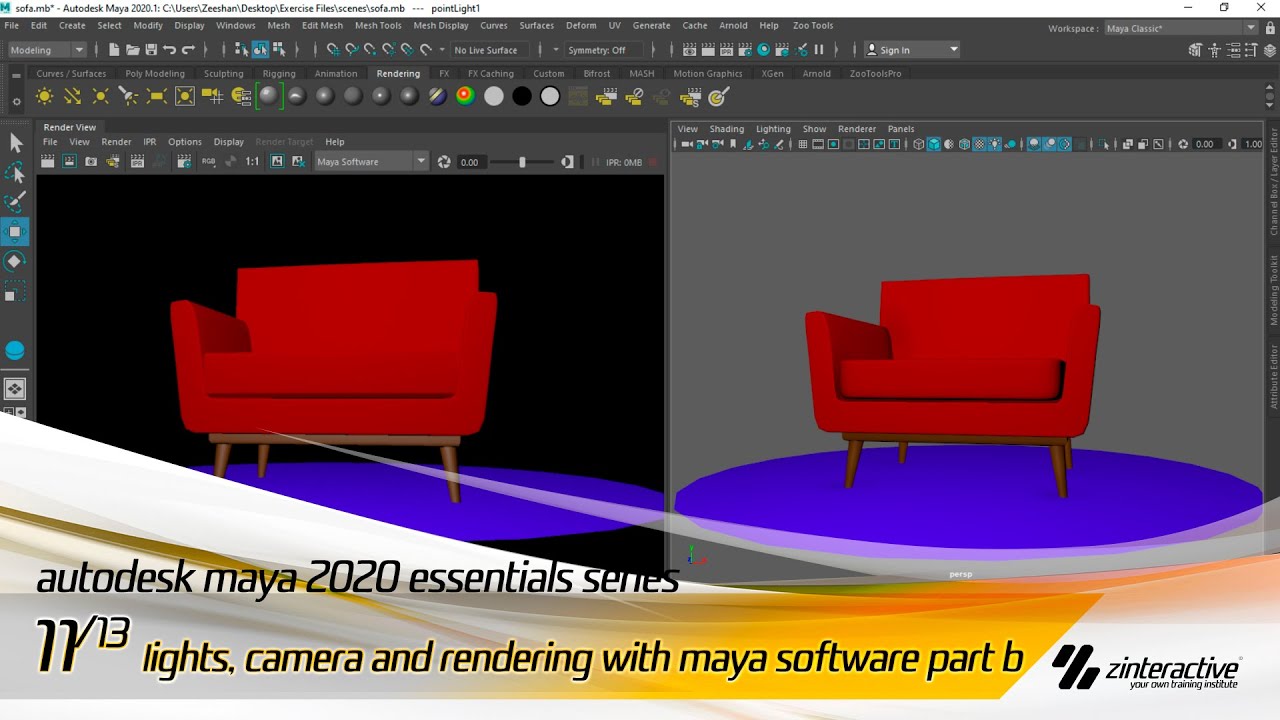Select the Scale tool in toolbox
1280x720 pixels.
click(15, 291)
